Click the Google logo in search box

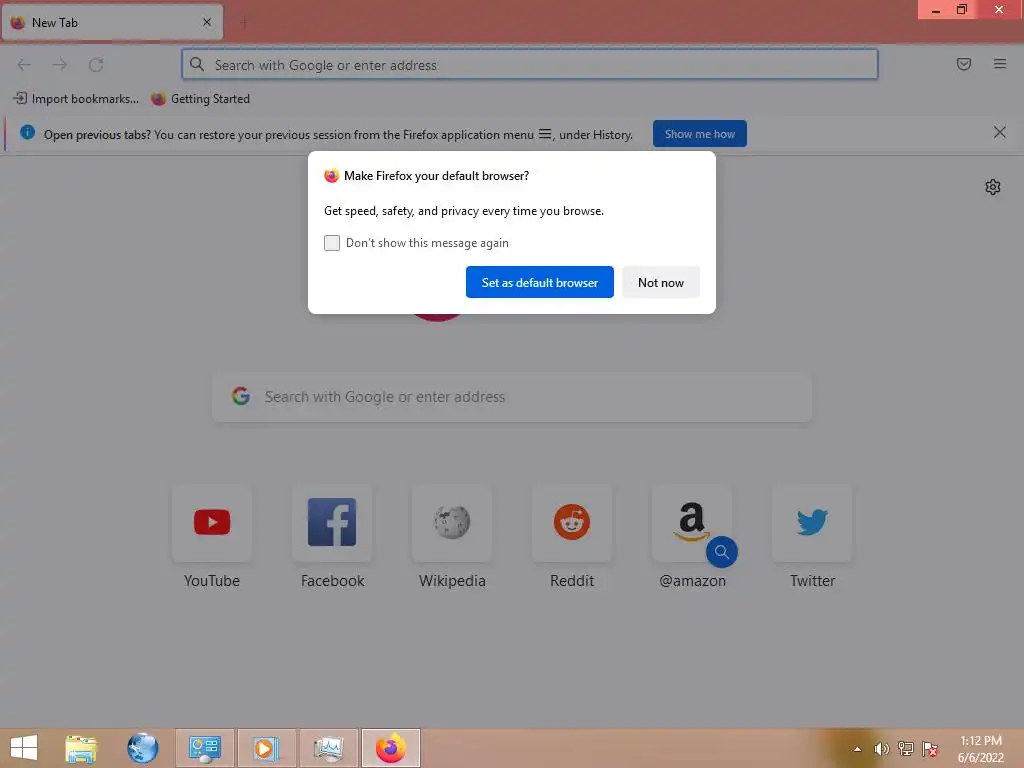pos(241,396)
